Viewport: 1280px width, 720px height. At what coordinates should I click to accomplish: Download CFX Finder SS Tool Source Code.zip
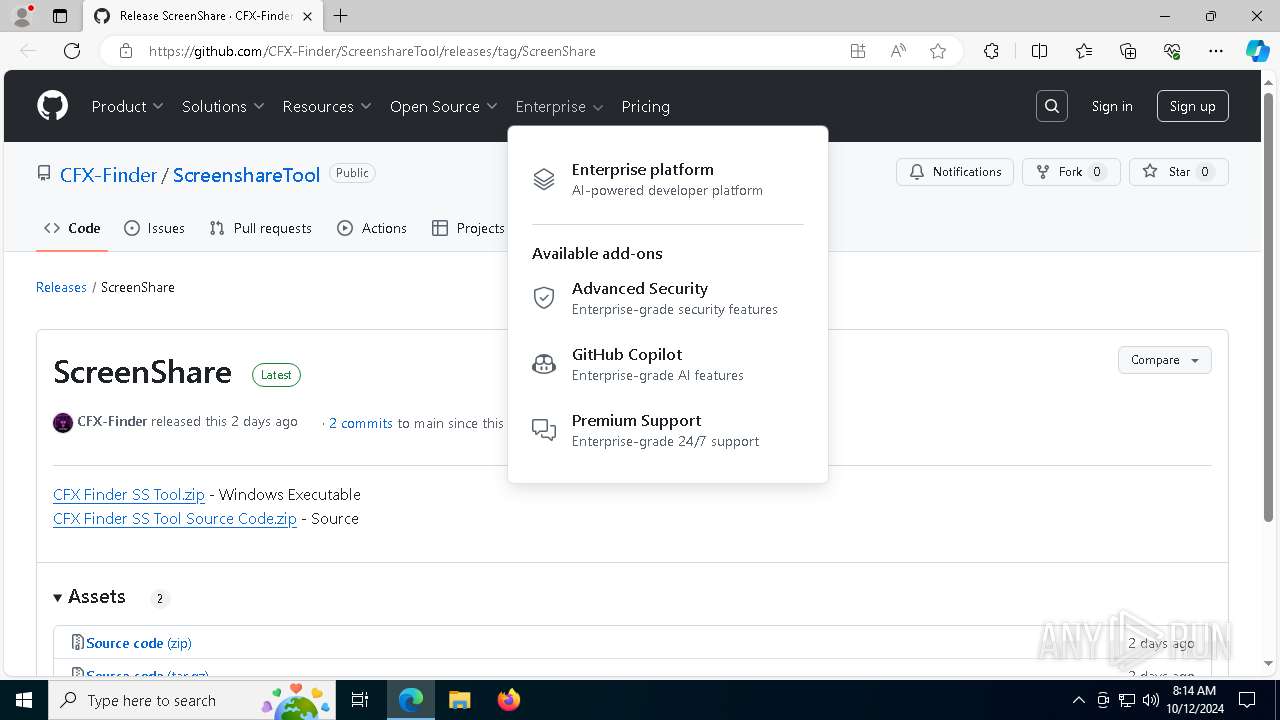175,518
